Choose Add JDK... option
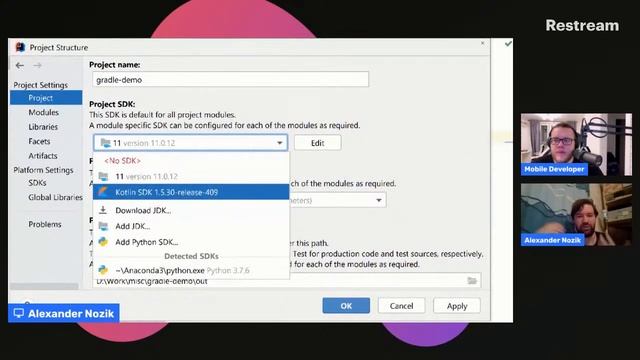This screenshot has height=360, width=640. [x=191, y=226]
